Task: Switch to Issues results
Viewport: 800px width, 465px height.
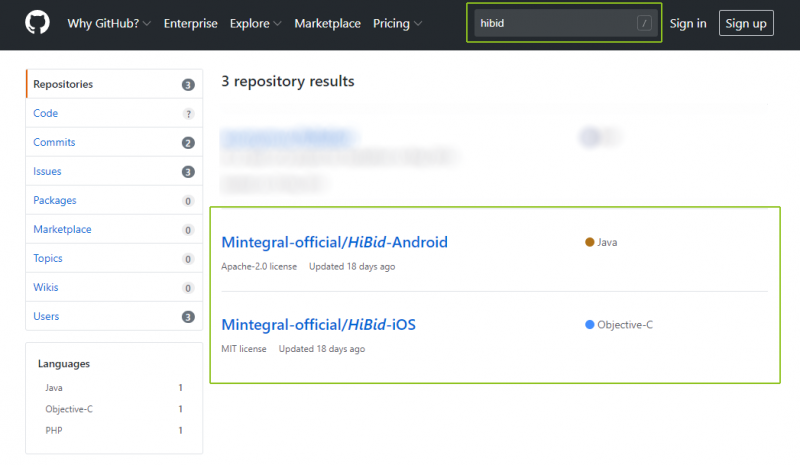Action: click(x=114, y=172)
